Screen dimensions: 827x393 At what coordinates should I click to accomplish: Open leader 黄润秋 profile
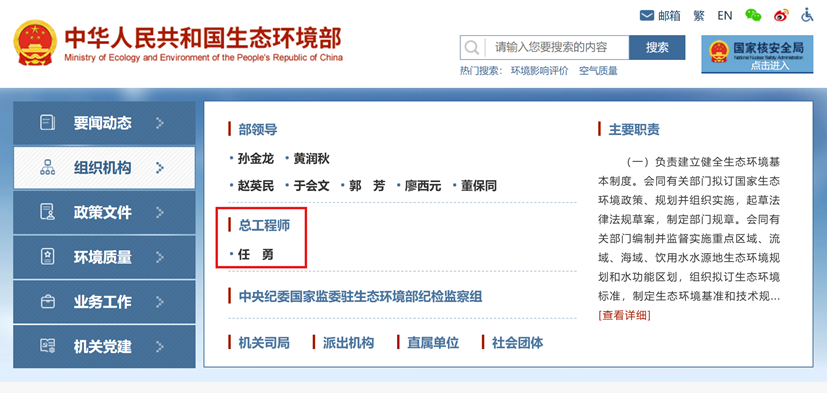pos(311,159)
